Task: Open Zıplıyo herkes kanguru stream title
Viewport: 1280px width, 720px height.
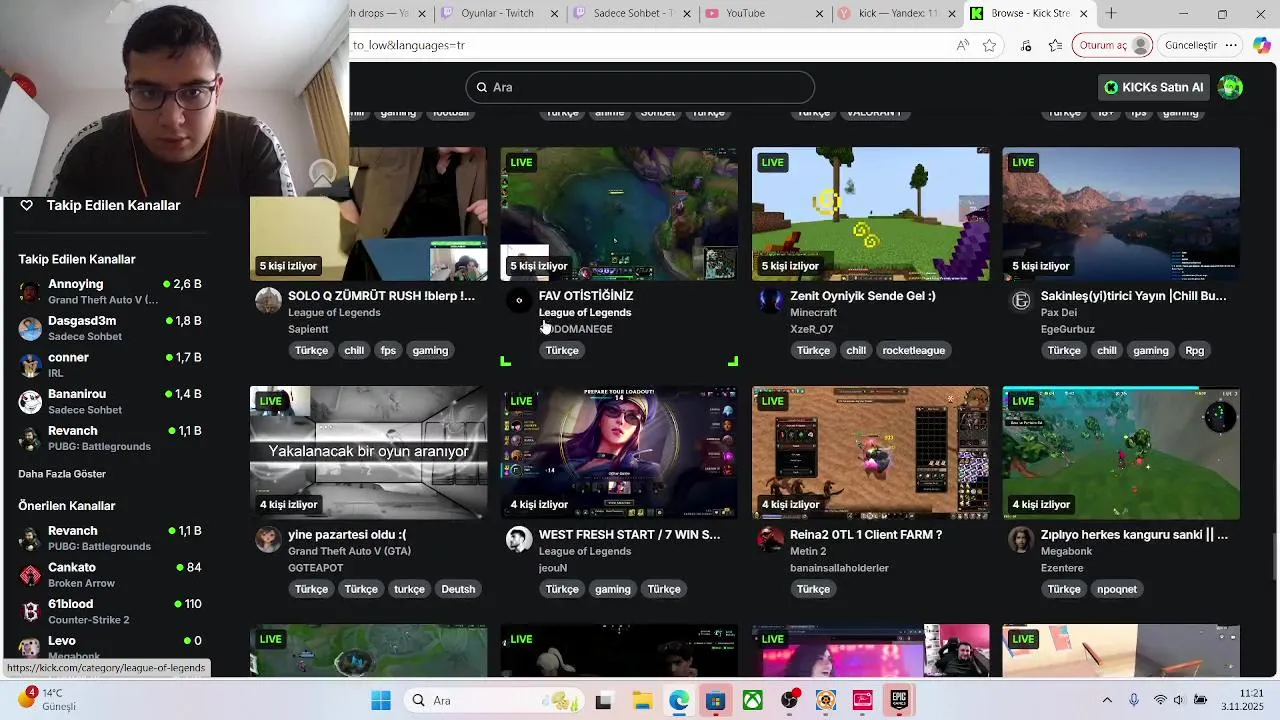Action: point(1134,535)
